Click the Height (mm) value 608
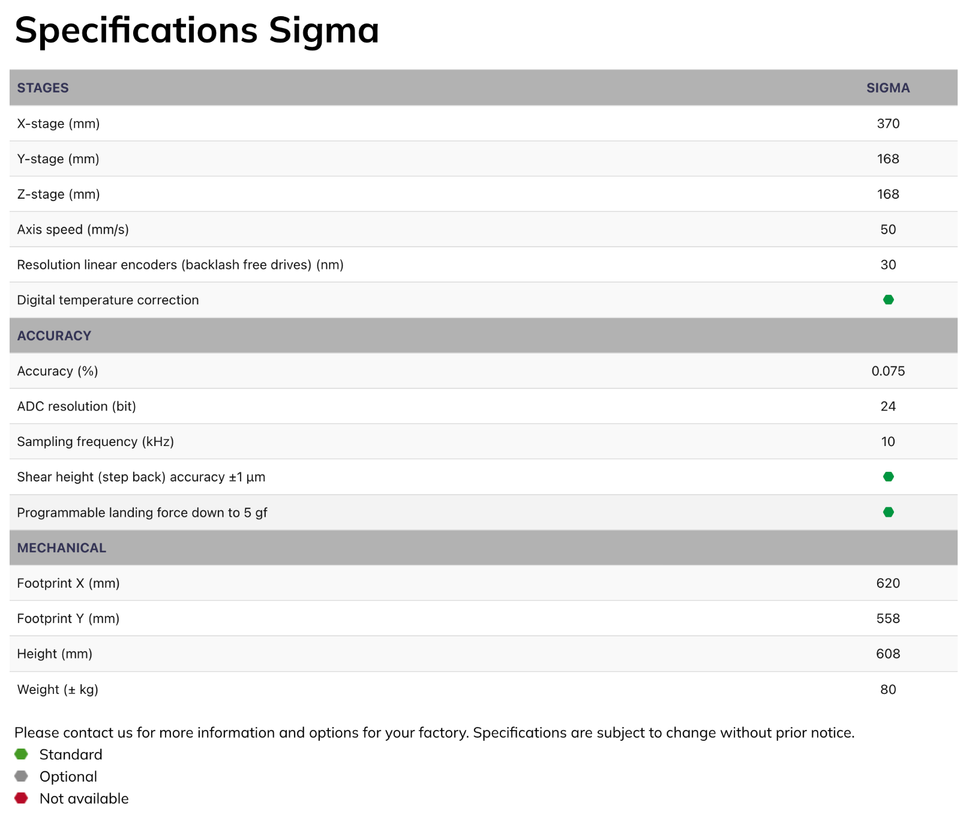The image size is (960, 817). click(x=888, y=654)
